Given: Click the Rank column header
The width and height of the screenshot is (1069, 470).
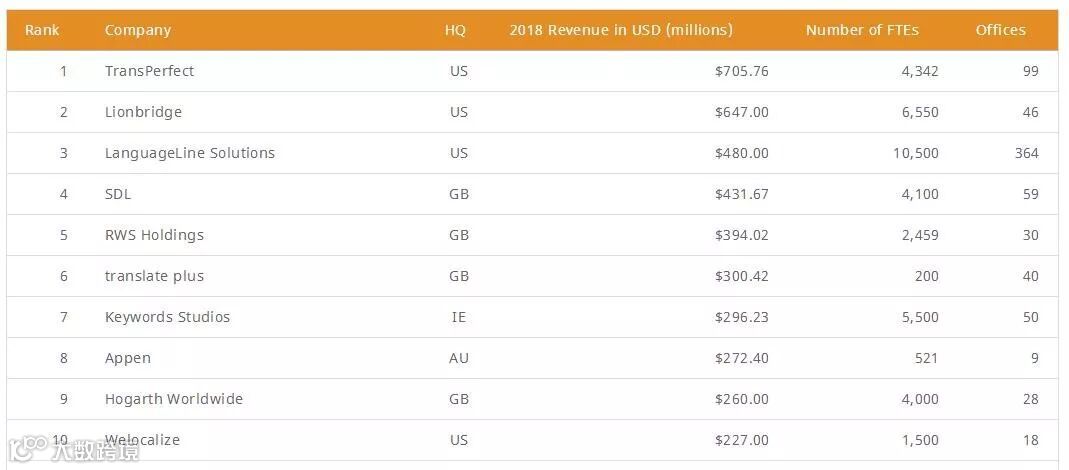Looking at the screenshot, I should click(x=42, y=30).
